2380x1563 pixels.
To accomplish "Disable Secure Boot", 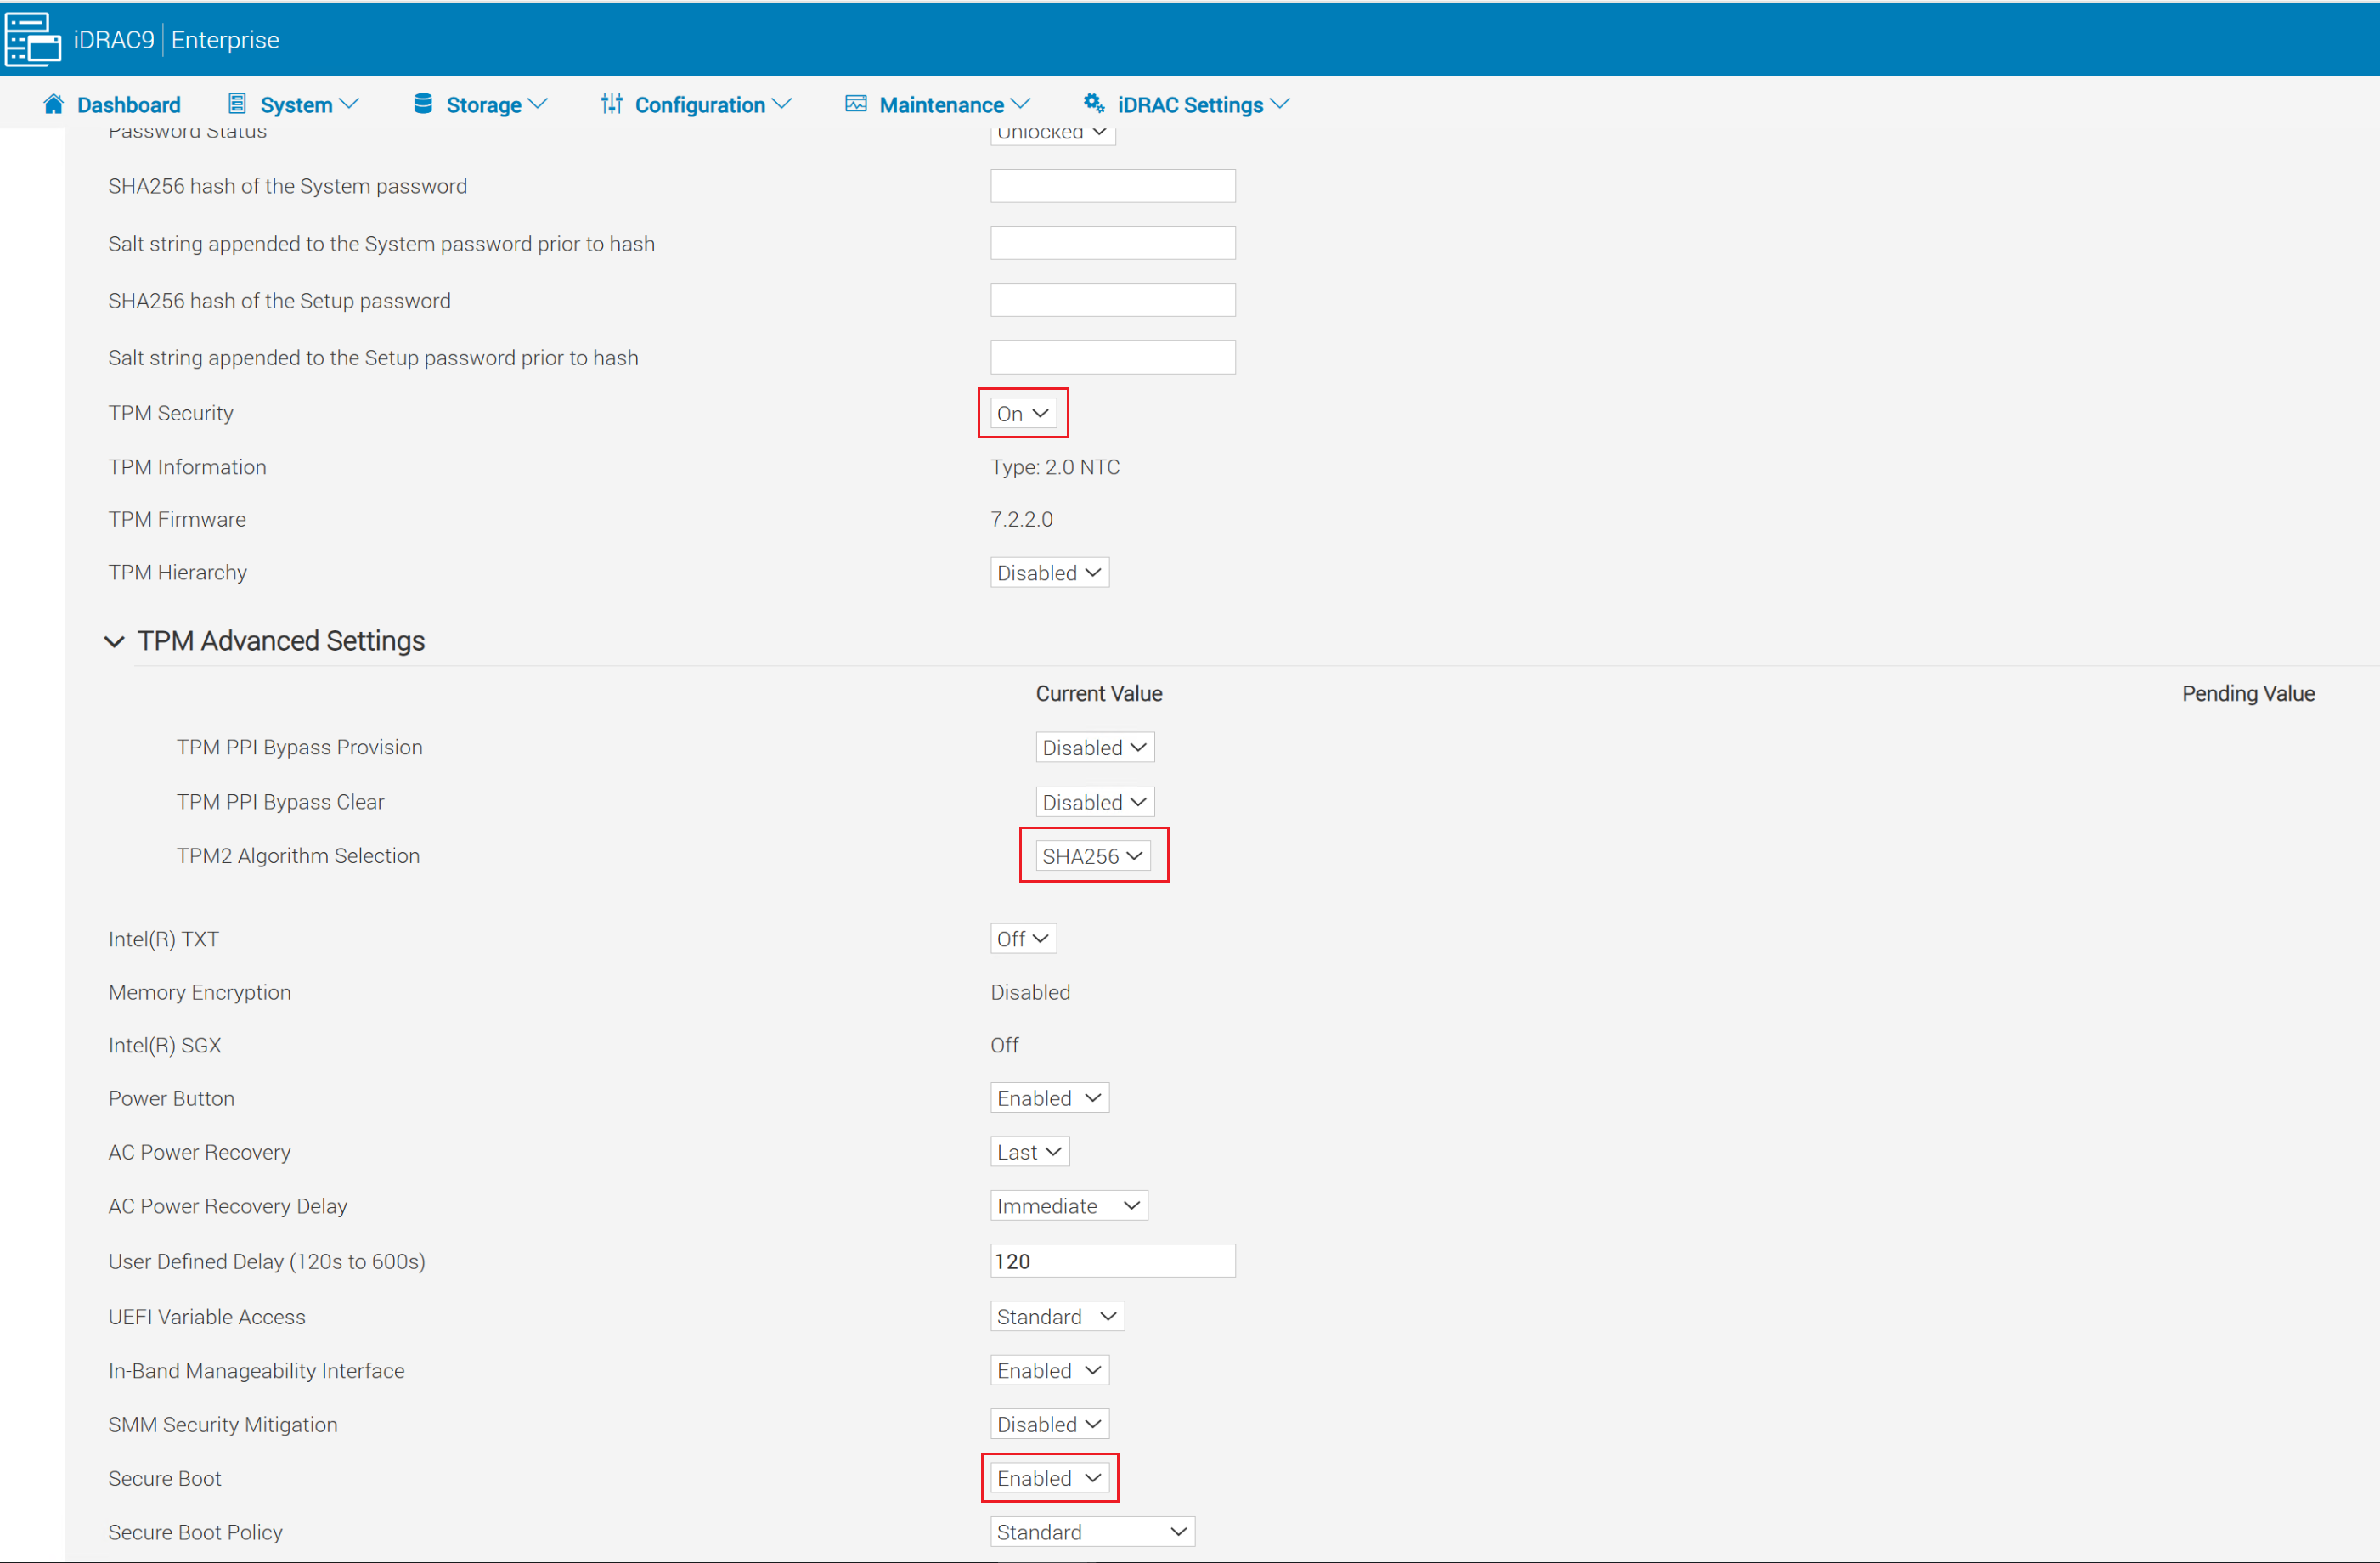I will click(x=1048, y=1478).
